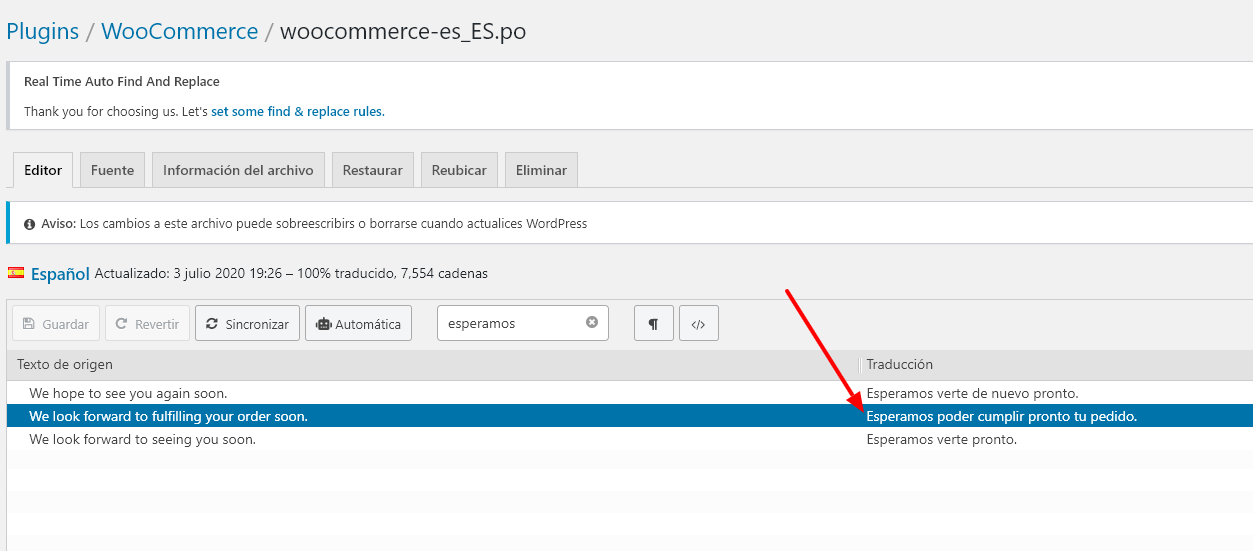Image resolution: width=1253 pixels, height=551 pixels.
Task: Clear the search filter with the x icon
Action: 591,322
